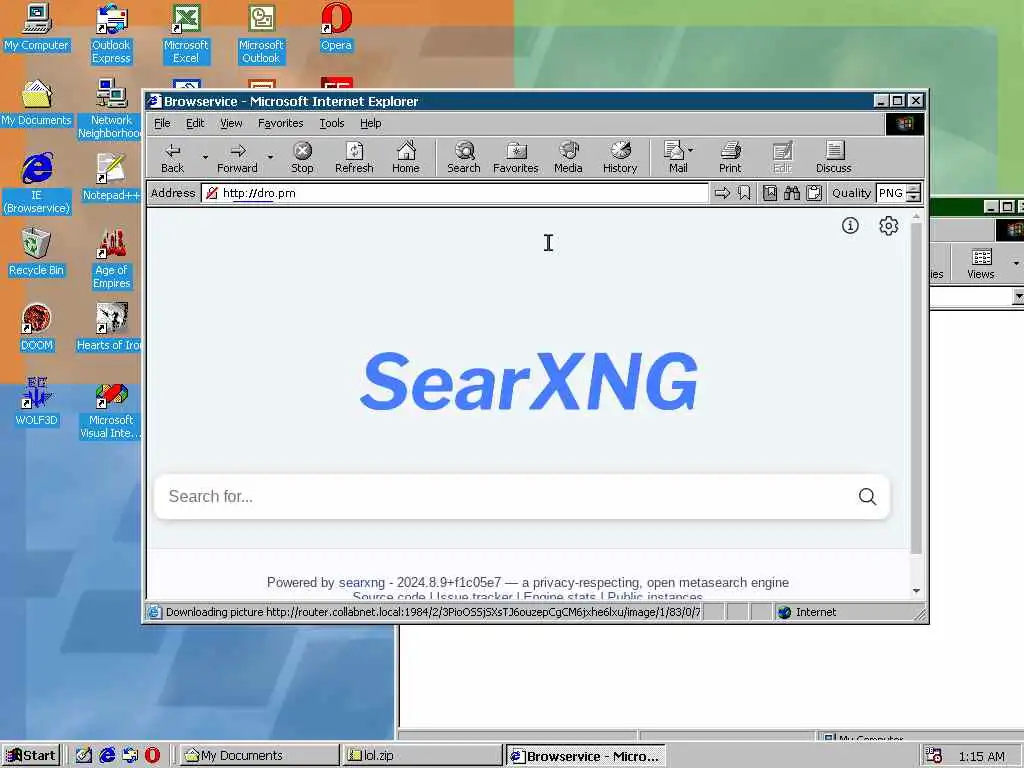The image size is (1024, 768).
Task: Select the Outlook Express desktop icon
Action: click(111, 34)
